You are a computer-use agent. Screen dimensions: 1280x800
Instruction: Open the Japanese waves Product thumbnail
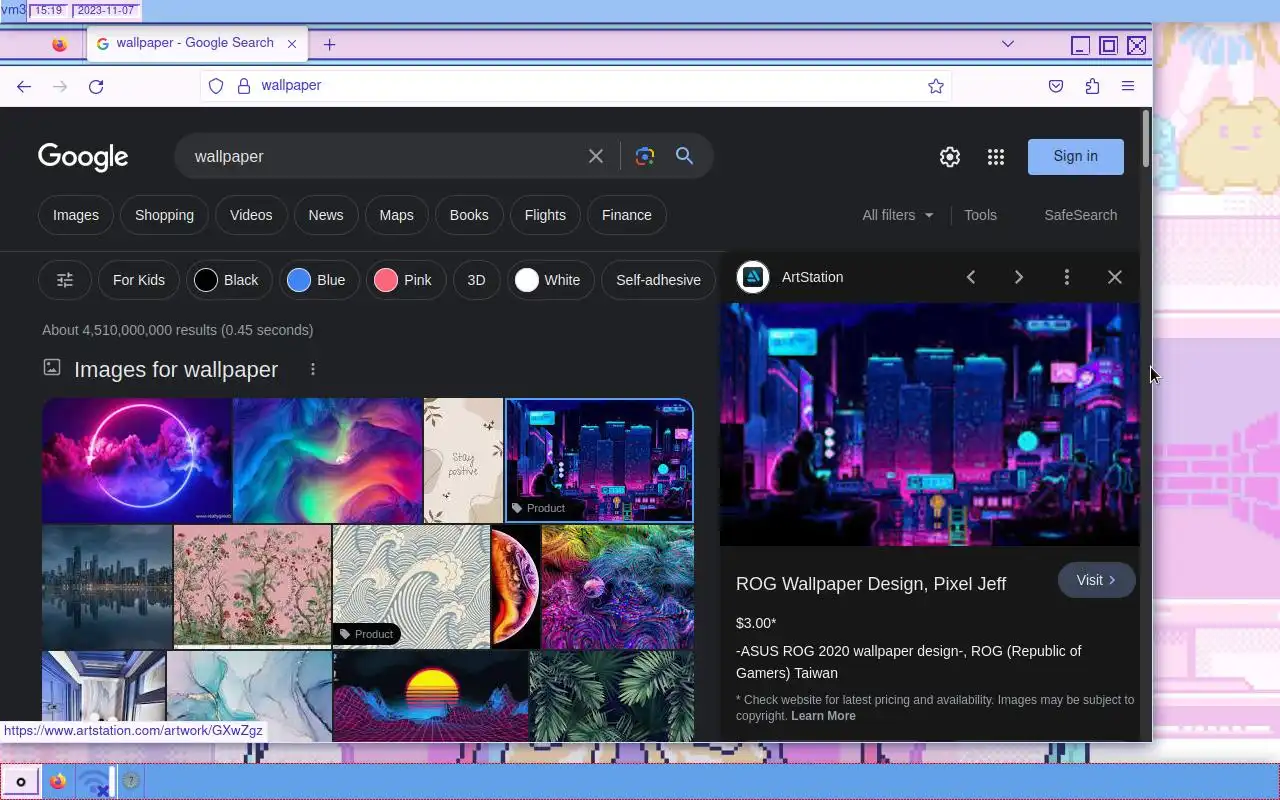[411, 587]
